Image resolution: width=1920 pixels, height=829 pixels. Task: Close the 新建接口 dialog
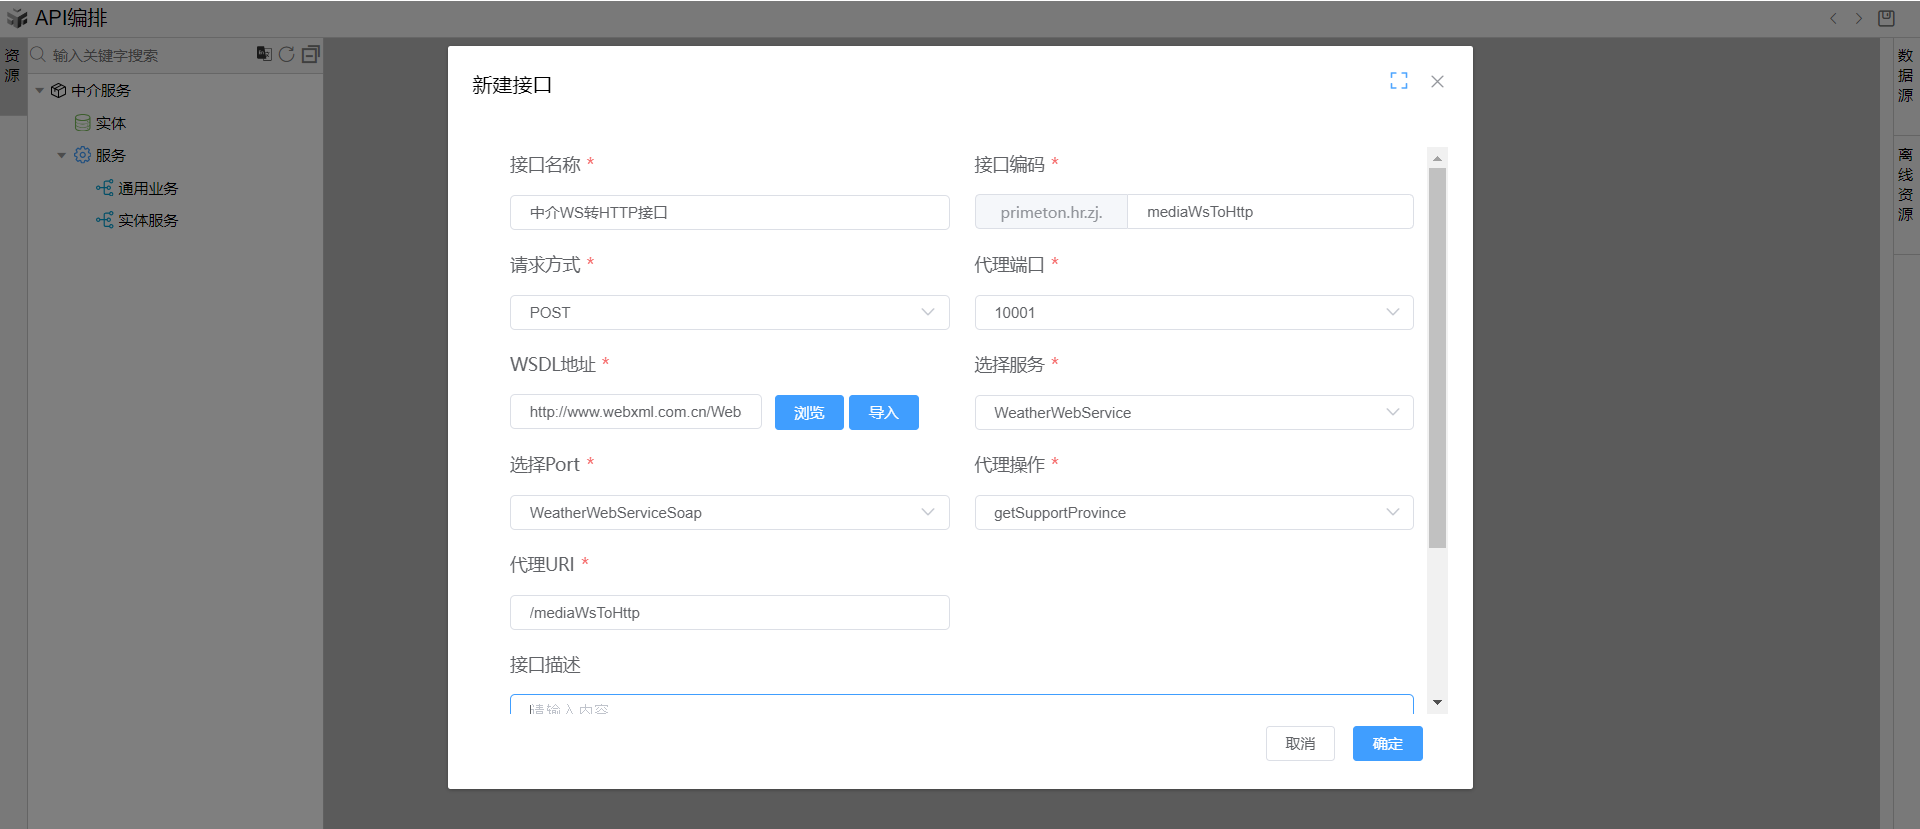tap(1437, 81)
